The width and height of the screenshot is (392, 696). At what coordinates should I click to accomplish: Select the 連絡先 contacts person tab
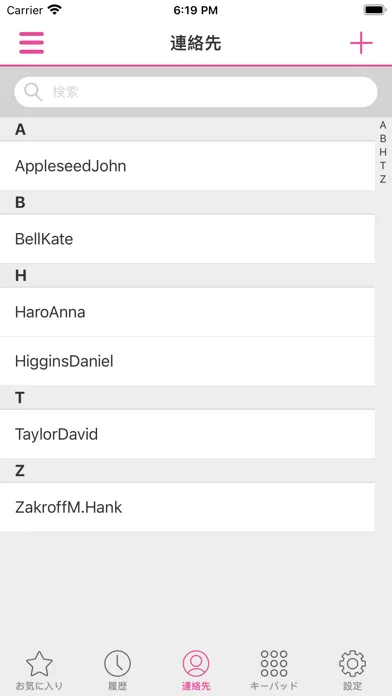[196, 670]
